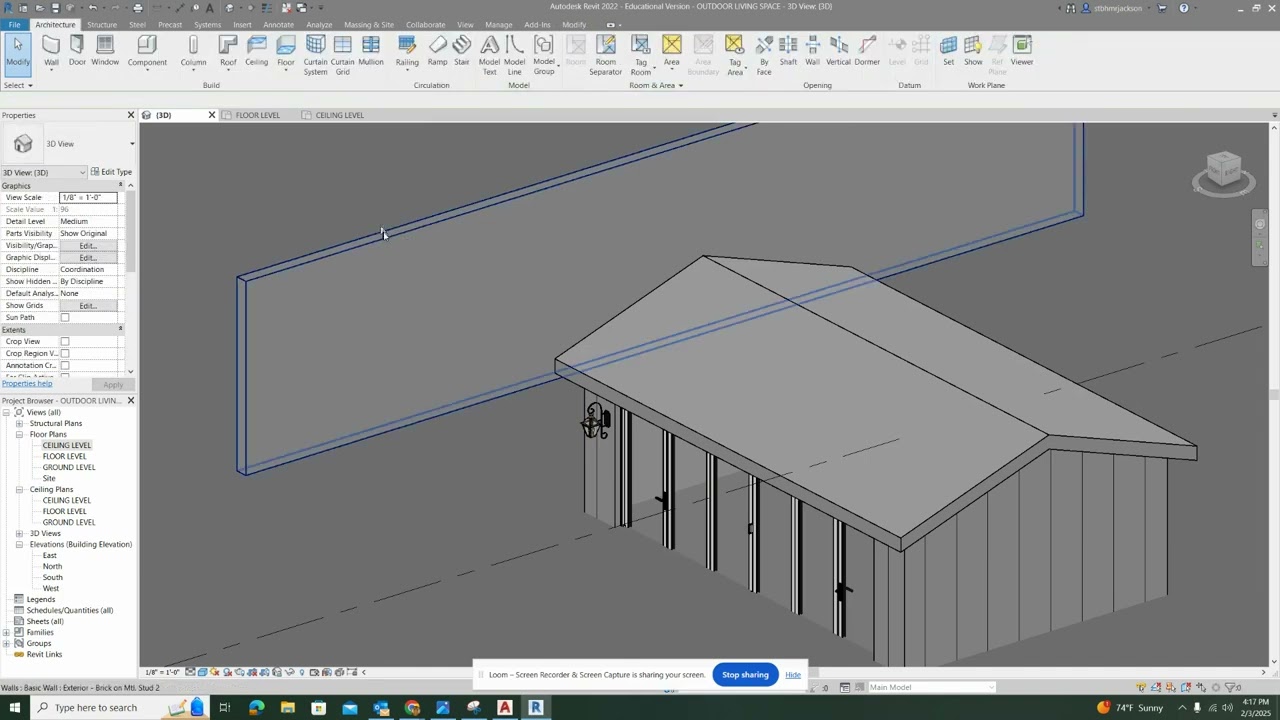Open the Annotate ribbon tab
The width and height of the screenshot is (1280, 720).
[x=278, y=25]
